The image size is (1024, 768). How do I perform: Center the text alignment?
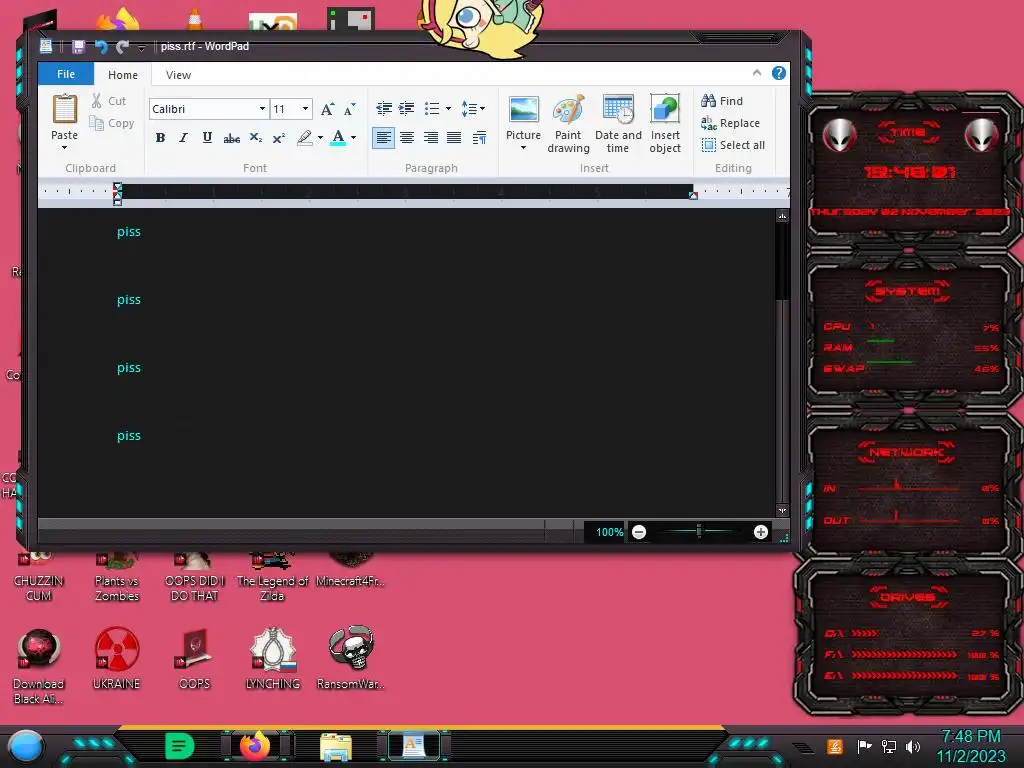(407, 138)
